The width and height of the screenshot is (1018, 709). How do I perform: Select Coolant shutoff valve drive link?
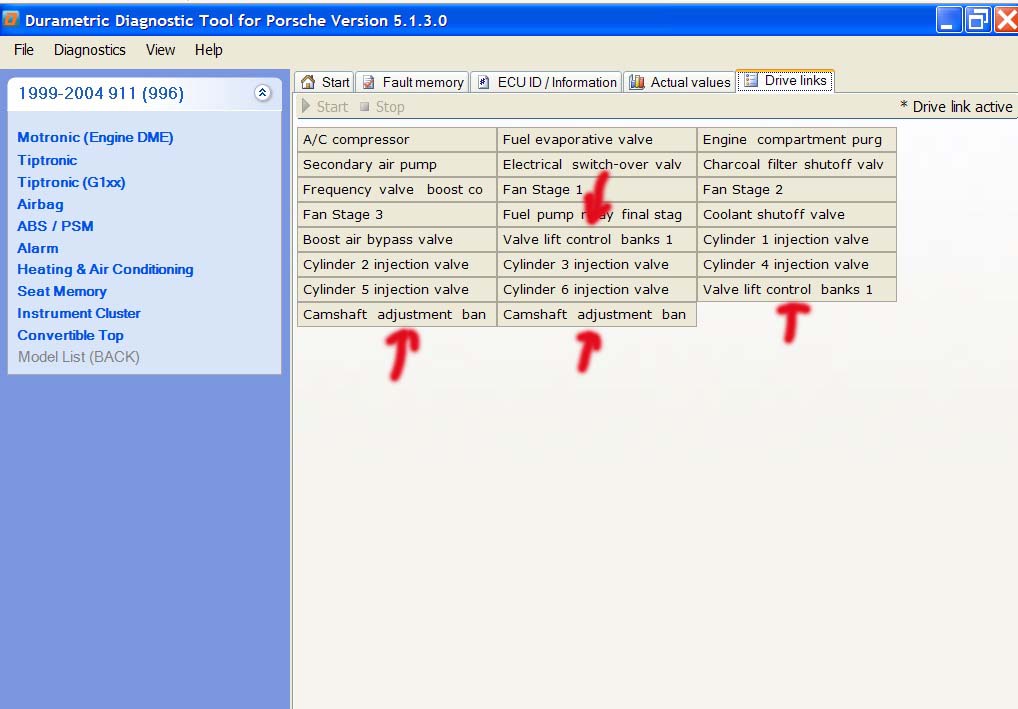pyautogui.click(x=797, y=215)
